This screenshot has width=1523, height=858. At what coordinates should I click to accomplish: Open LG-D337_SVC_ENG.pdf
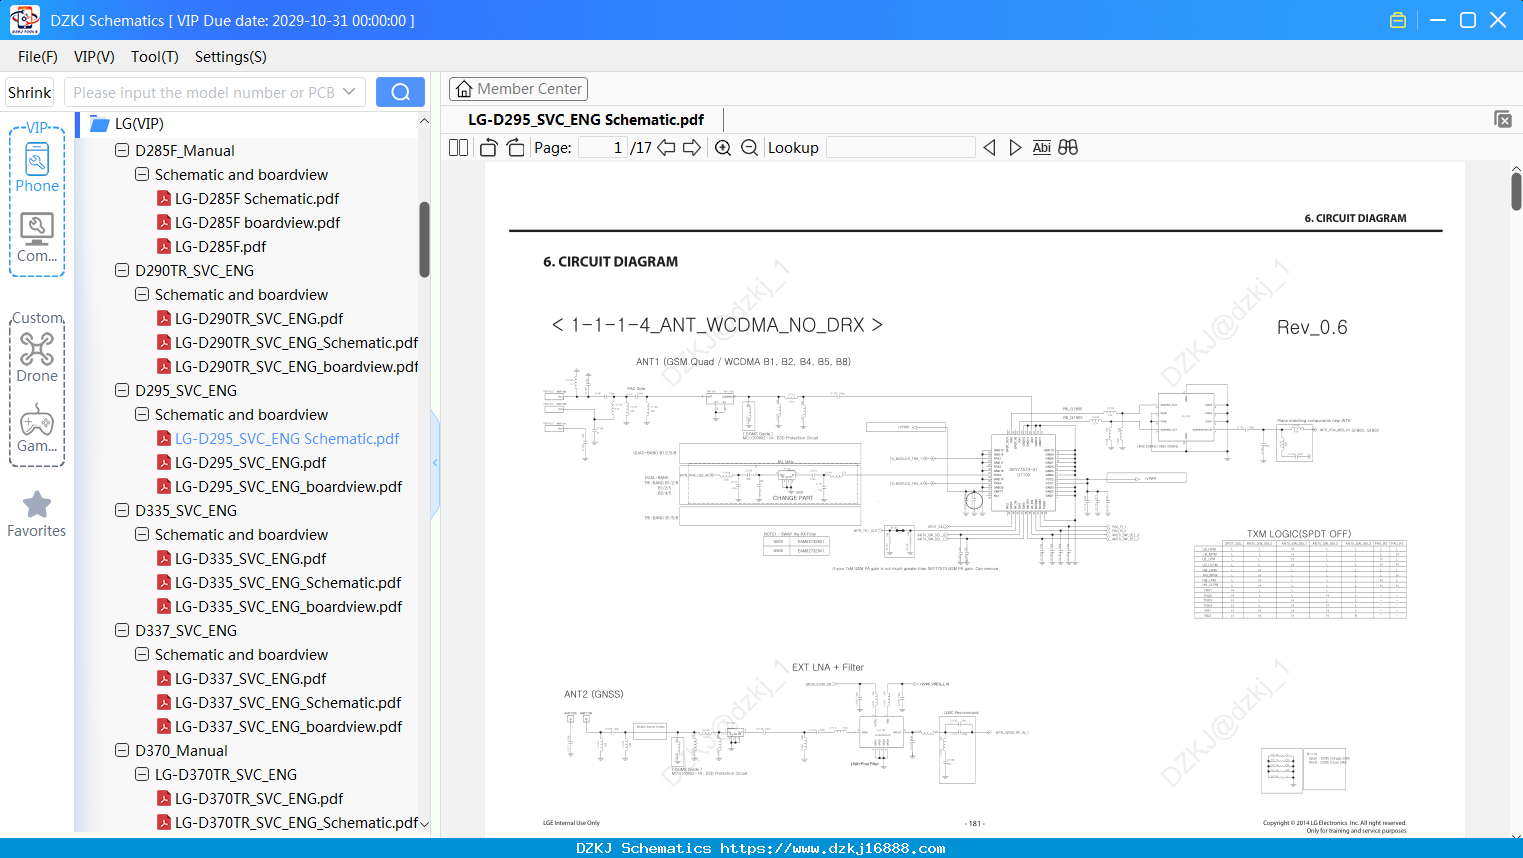tap(250, 678)
